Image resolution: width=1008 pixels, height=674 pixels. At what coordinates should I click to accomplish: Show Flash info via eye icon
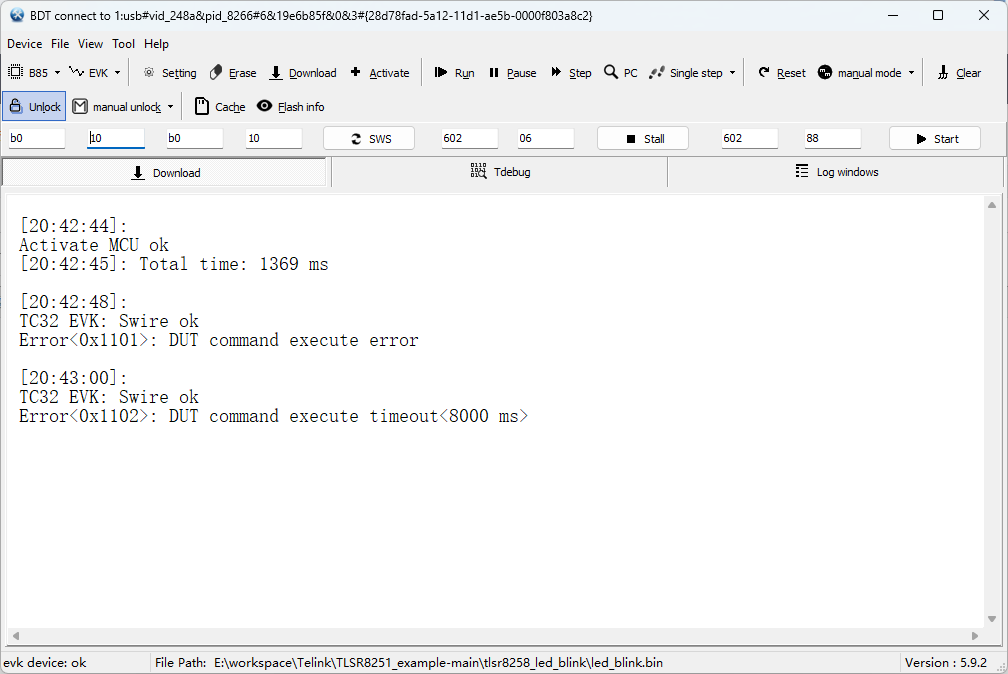click(x=291, y=107)
